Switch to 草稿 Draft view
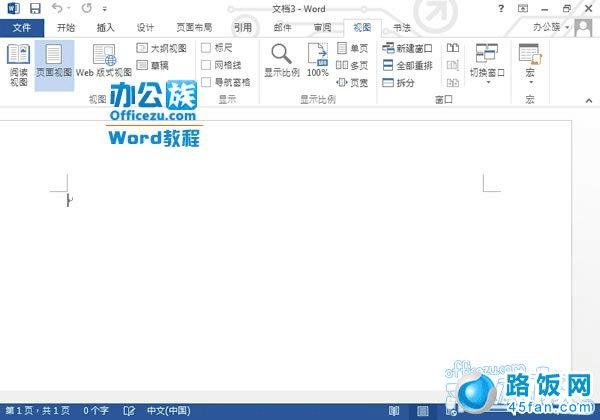The image size is (600, 420). coord(152,65)
